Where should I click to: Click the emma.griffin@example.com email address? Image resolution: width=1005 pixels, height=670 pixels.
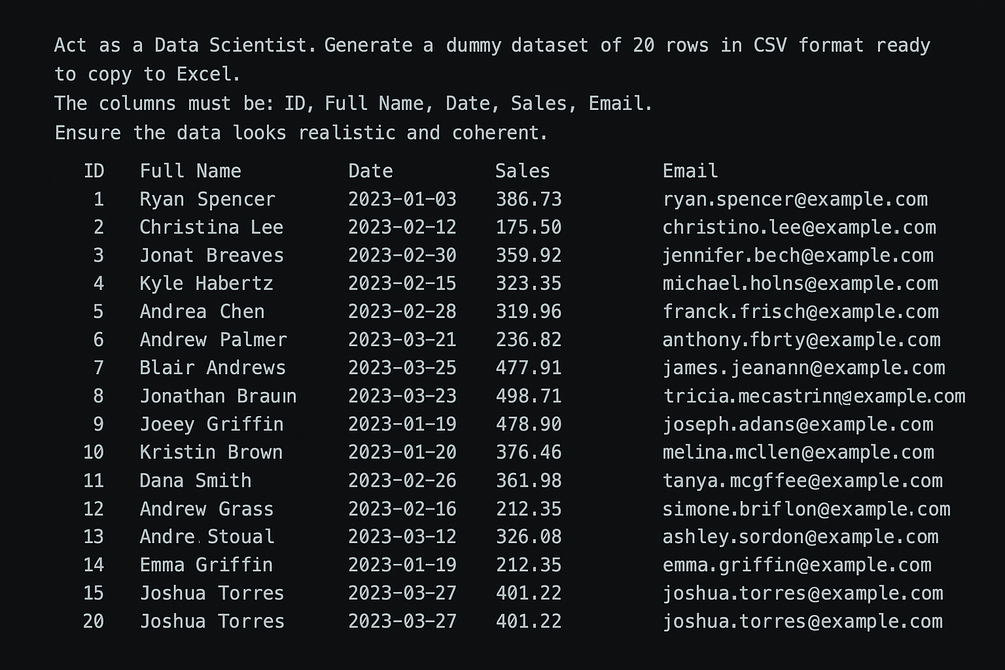pyautogui.click(x=797, y=565)
